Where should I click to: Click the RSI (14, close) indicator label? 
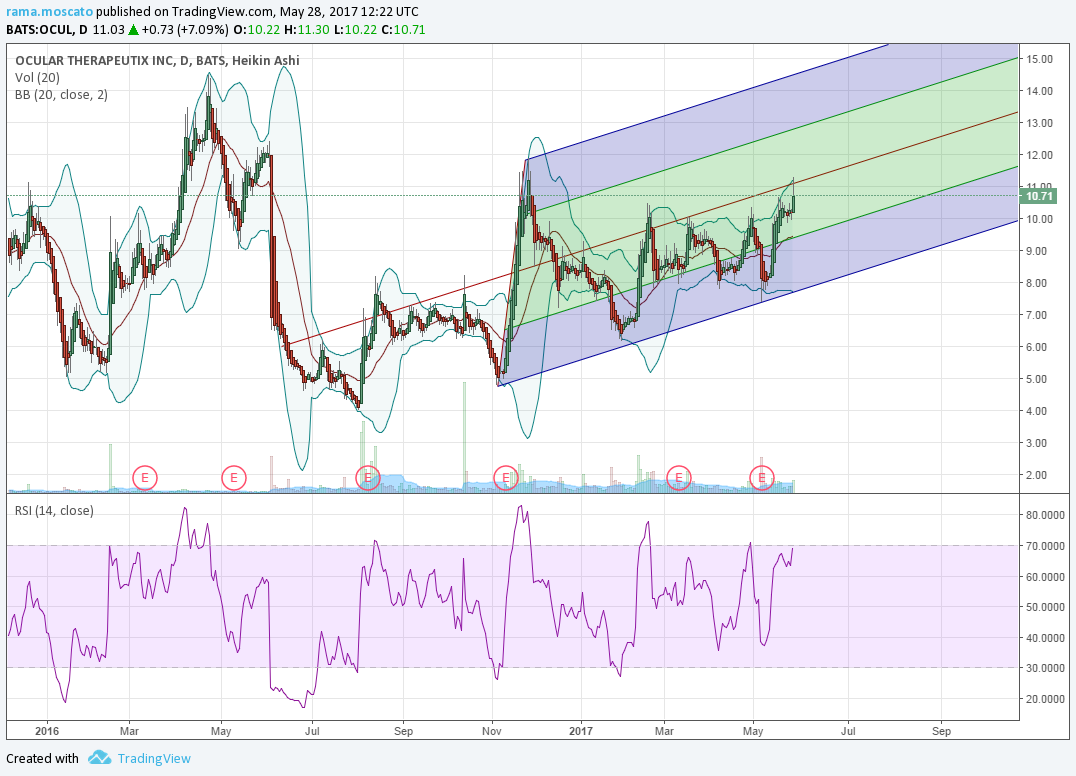tap(54, 510)
